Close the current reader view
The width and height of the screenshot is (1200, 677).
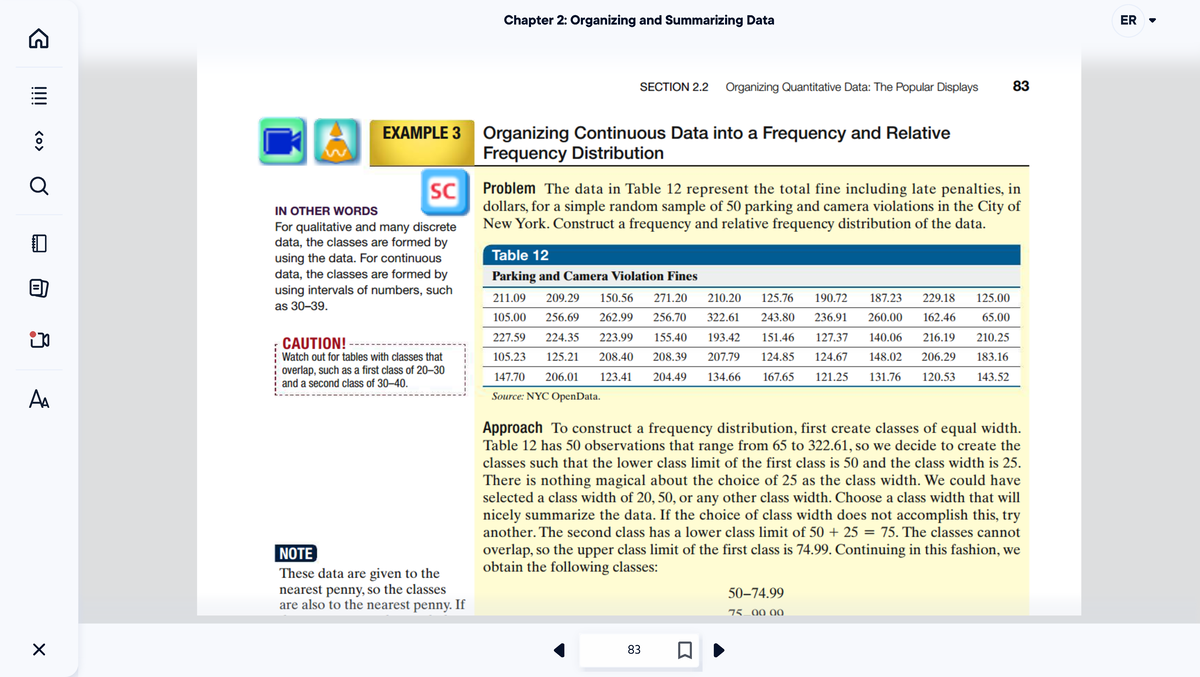point(38,649)
